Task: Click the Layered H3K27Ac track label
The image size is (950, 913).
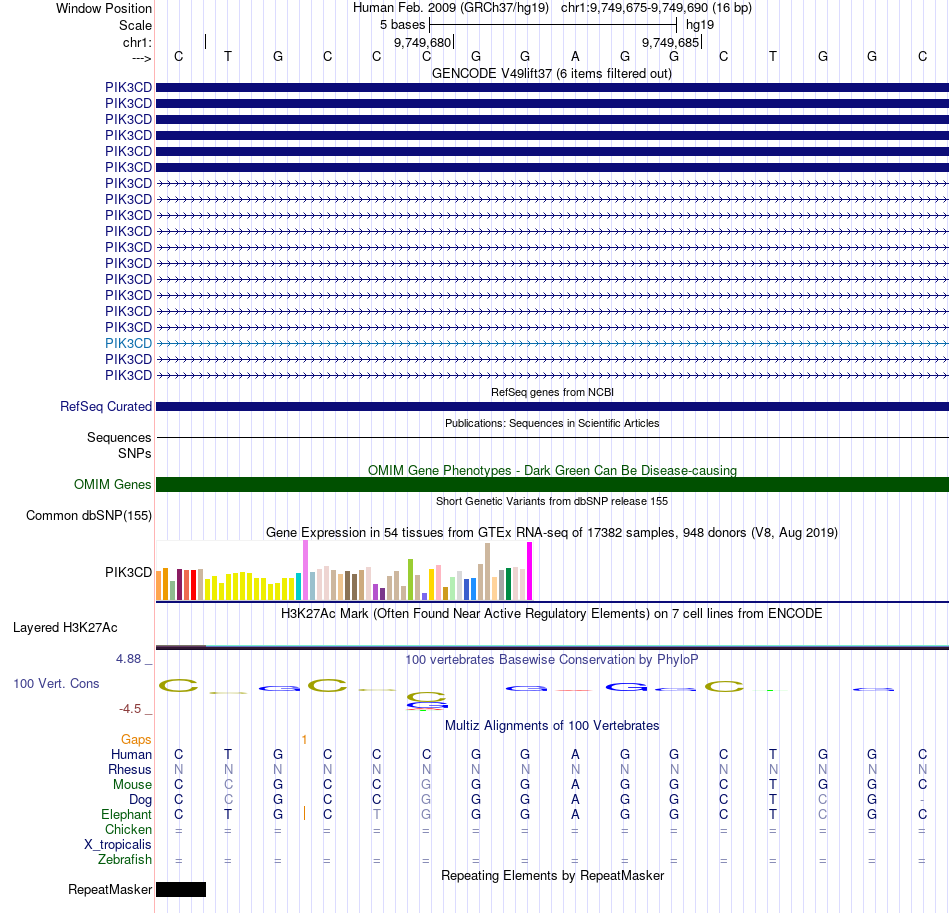Action: pos(65,628)
